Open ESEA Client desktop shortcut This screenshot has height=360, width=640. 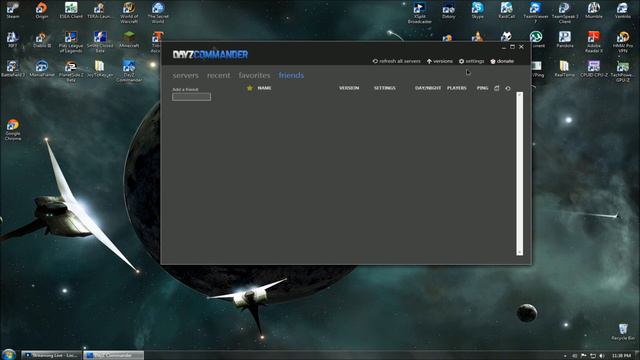71,11
